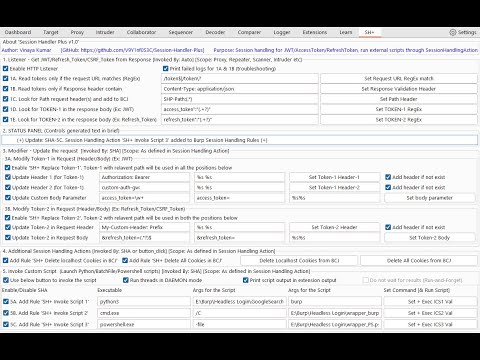The height and width of the screenshot is (360, 480).
Task: Toggle Enable SH+ Replace Token-1 checkbox
Action: click(x=7, y=168)
